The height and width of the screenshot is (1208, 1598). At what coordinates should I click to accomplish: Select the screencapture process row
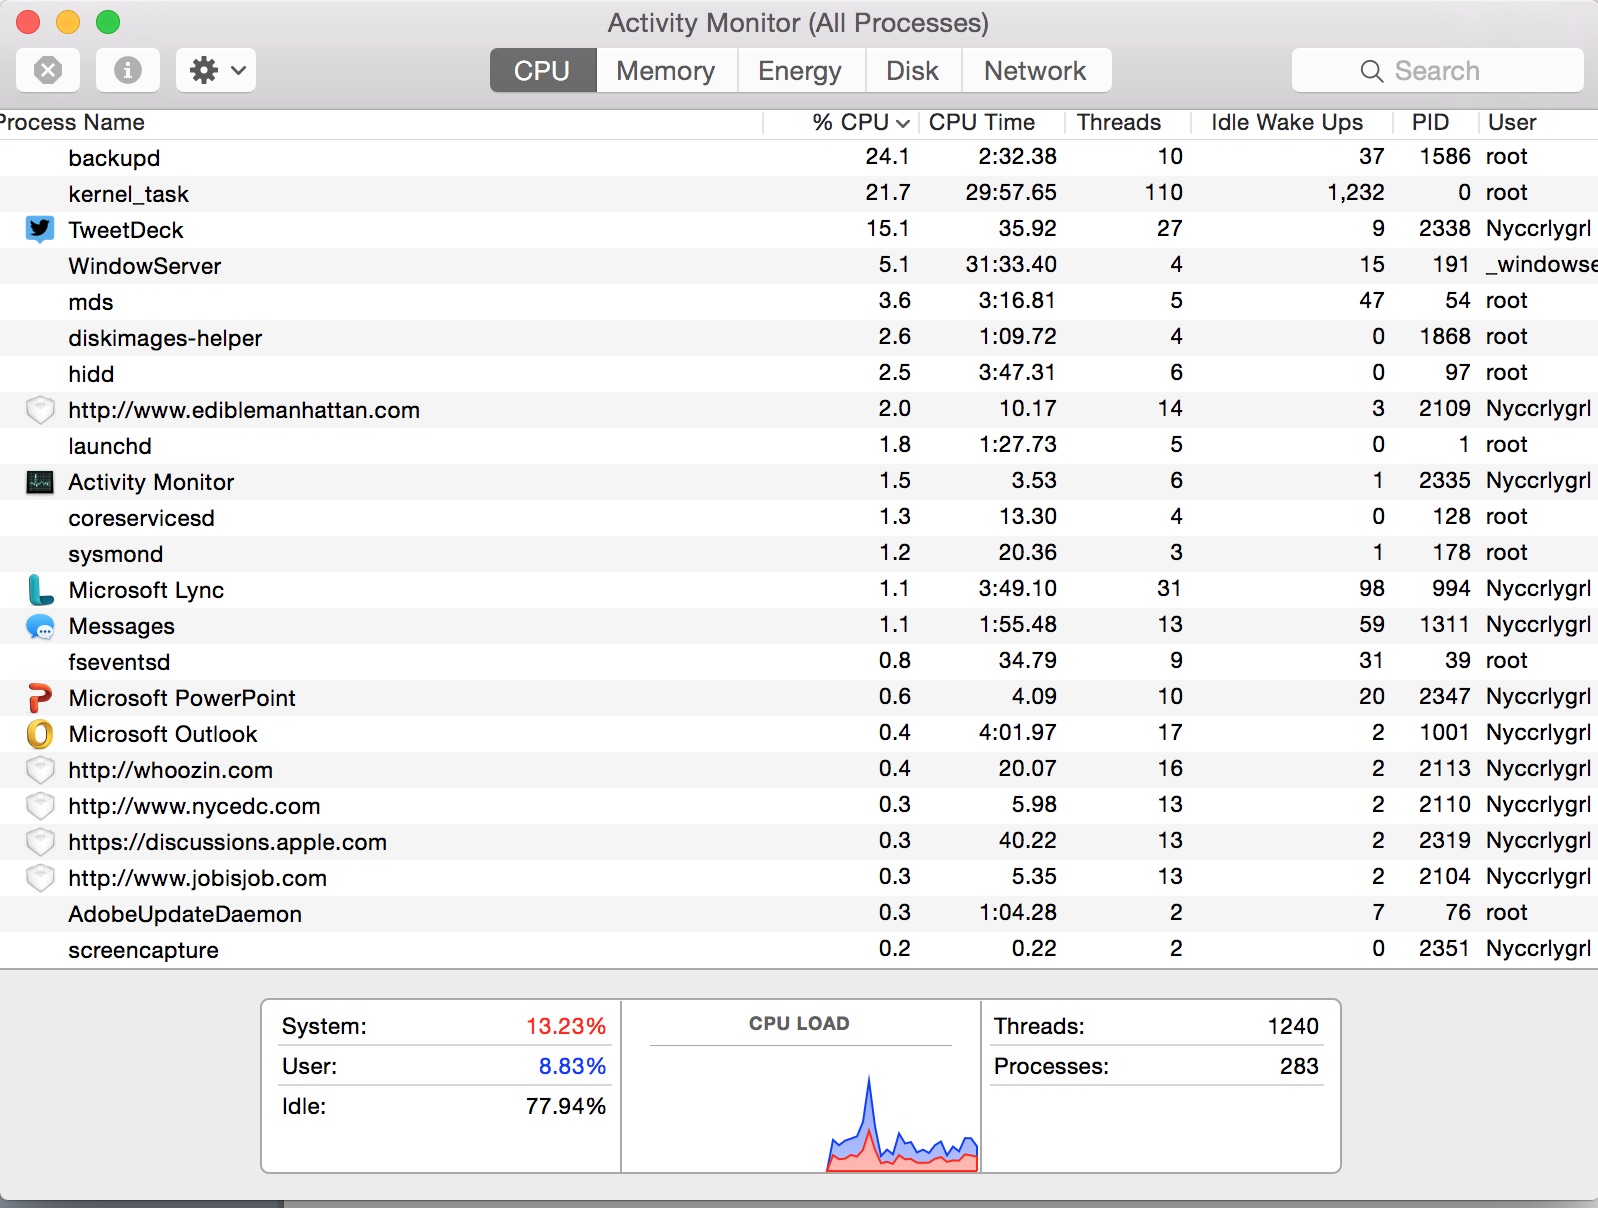tap(799, 950)
